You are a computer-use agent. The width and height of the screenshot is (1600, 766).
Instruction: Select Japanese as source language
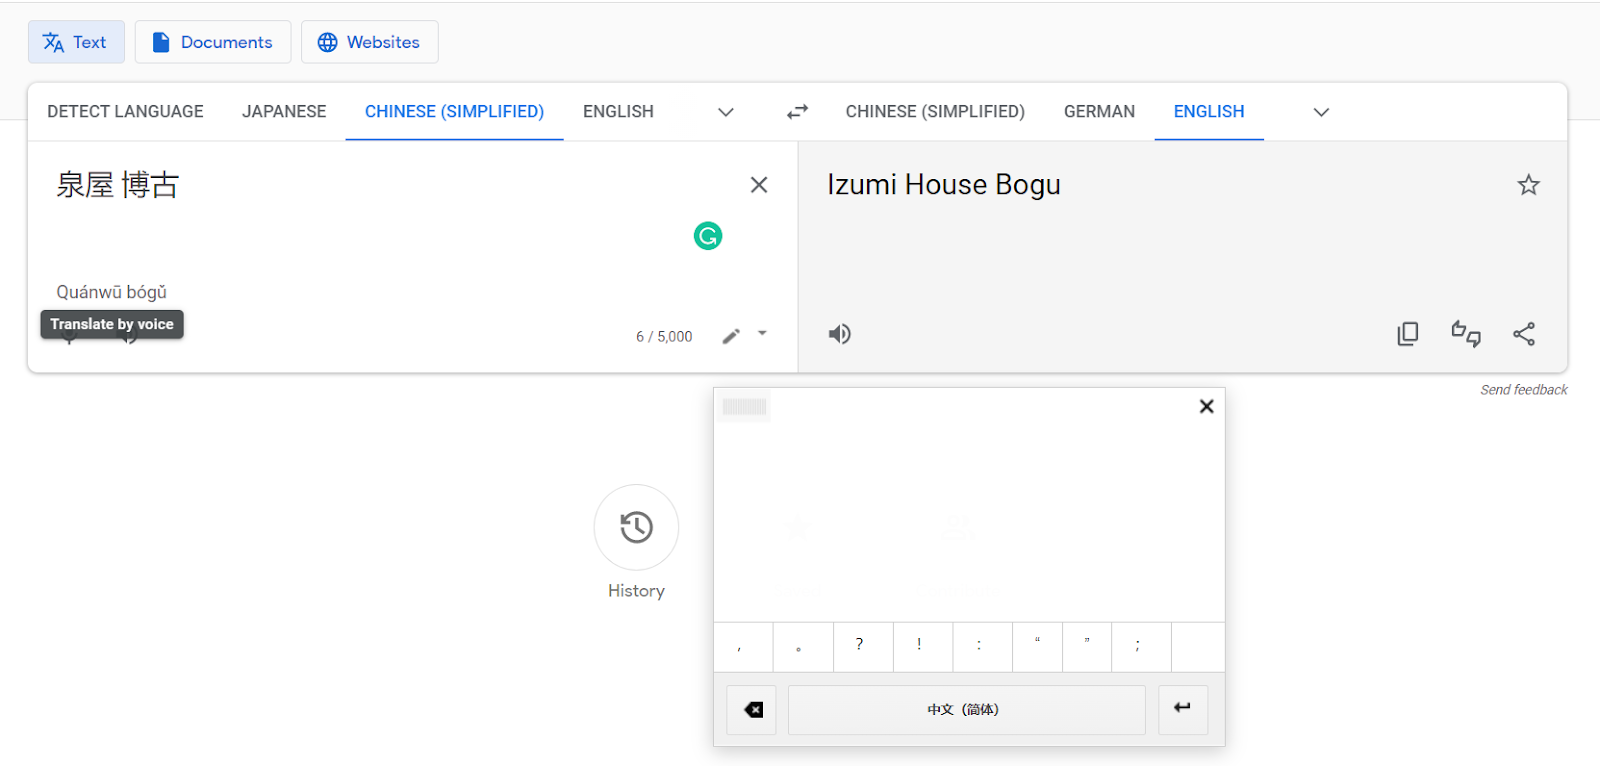coord(284,111)
